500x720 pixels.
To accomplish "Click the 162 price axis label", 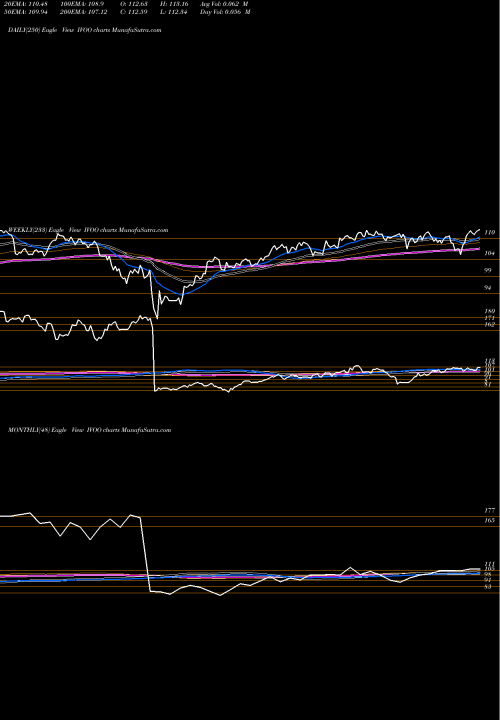I will [x=489, y=324].
